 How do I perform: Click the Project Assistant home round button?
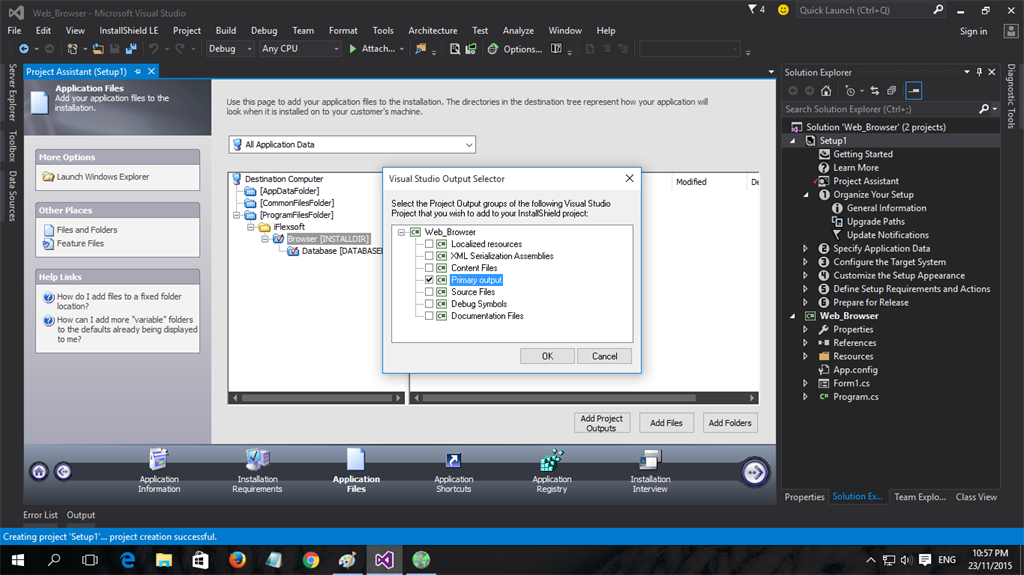(39, 471)
